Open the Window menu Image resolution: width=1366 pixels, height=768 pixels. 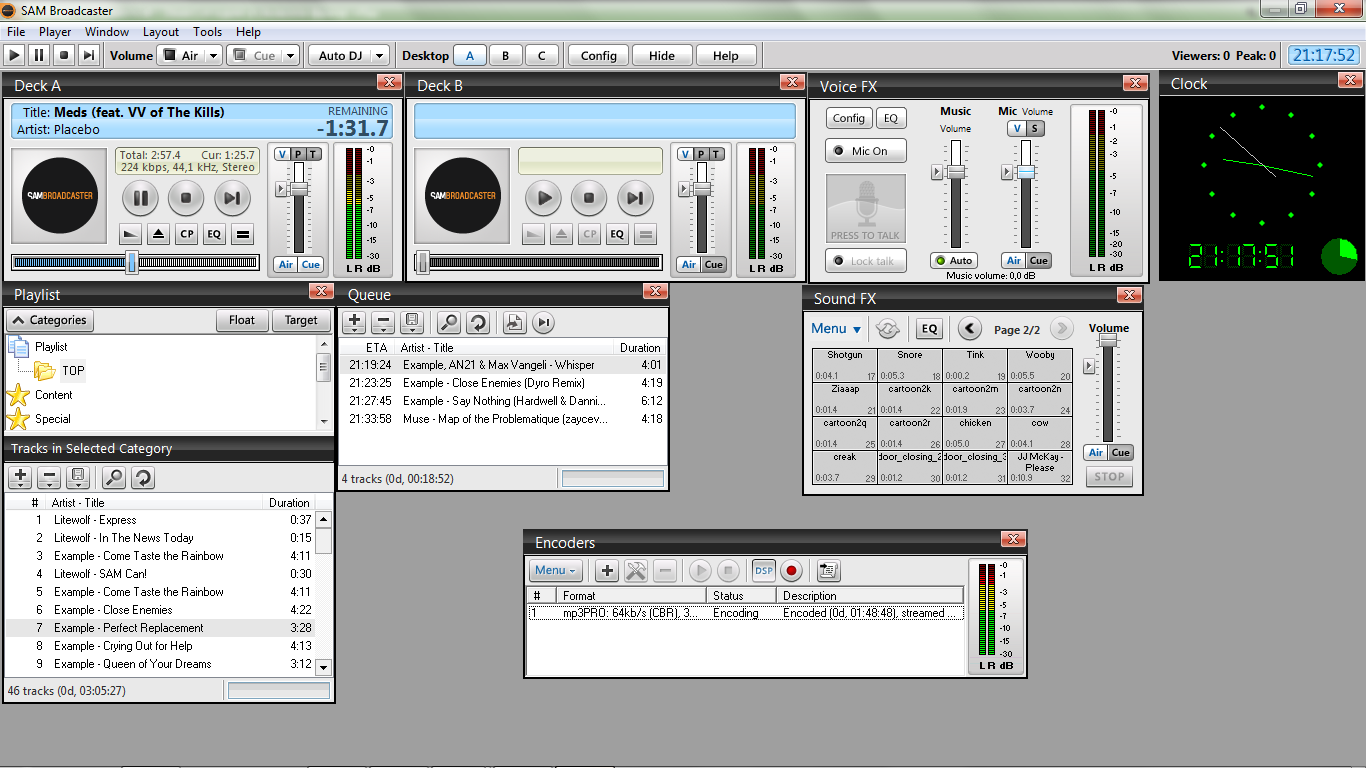pos(107,32)
